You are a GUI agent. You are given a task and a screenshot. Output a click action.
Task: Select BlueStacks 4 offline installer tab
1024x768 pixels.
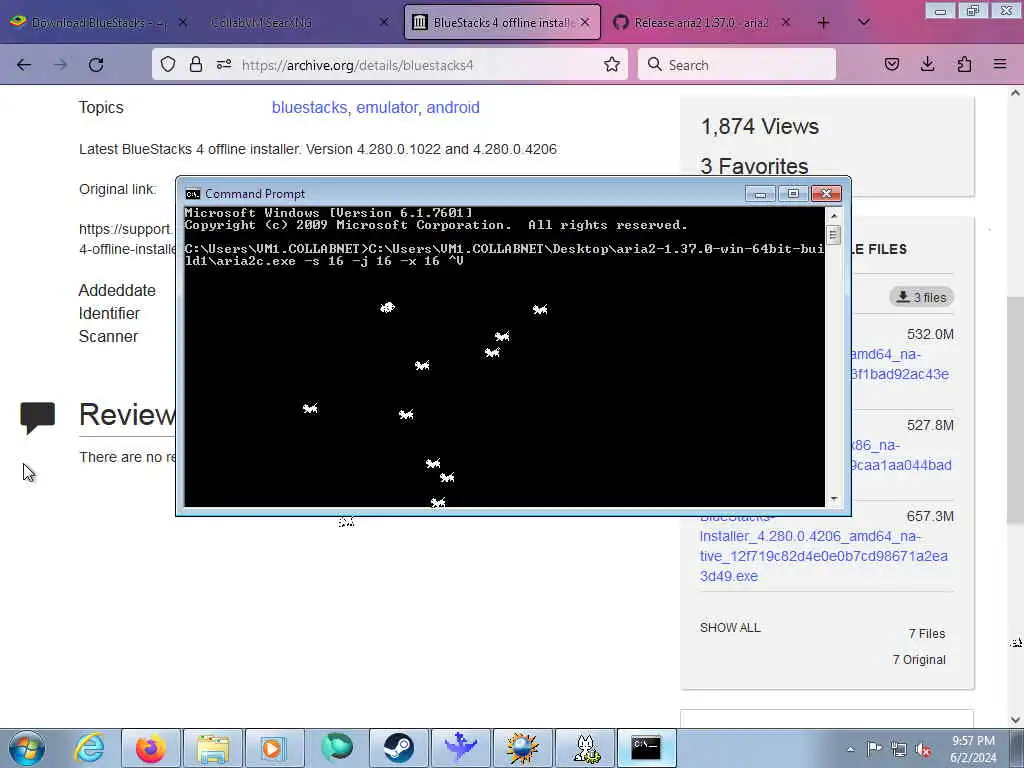pyautogui.click(x=502, y=23)
